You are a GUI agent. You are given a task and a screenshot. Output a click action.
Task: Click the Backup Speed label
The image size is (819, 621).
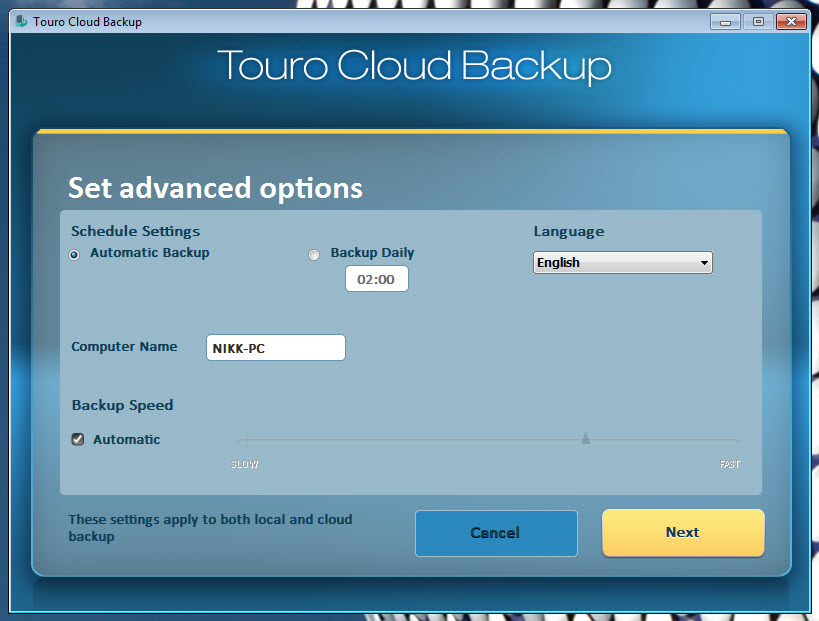point(122,405)
